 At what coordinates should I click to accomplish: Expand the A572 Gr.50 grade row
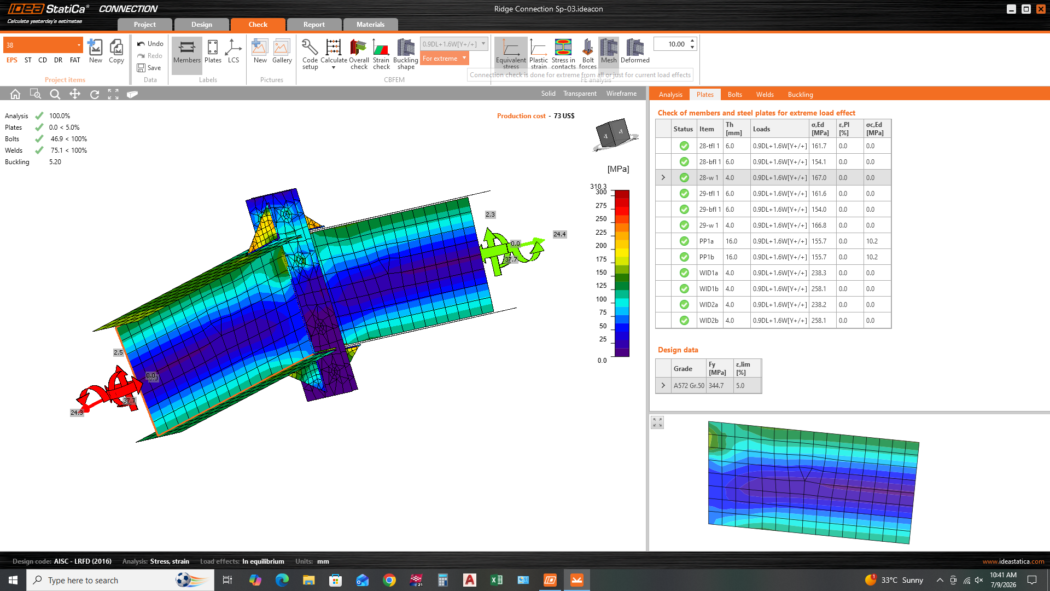tap(664, 386)
